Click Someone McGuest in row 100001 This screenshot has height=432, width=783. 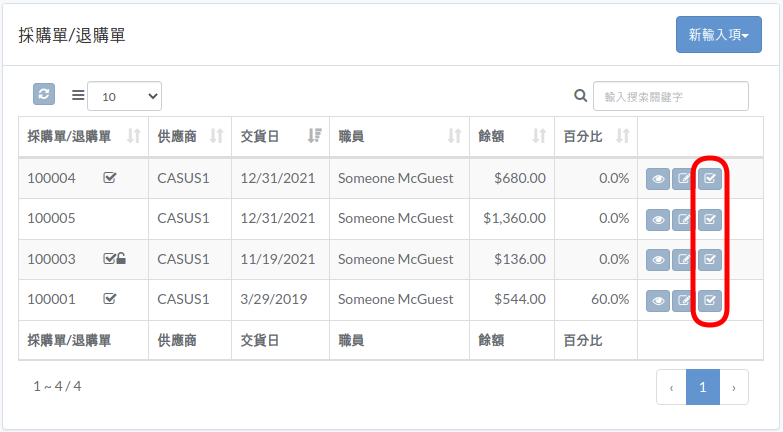tap(395, 299)
